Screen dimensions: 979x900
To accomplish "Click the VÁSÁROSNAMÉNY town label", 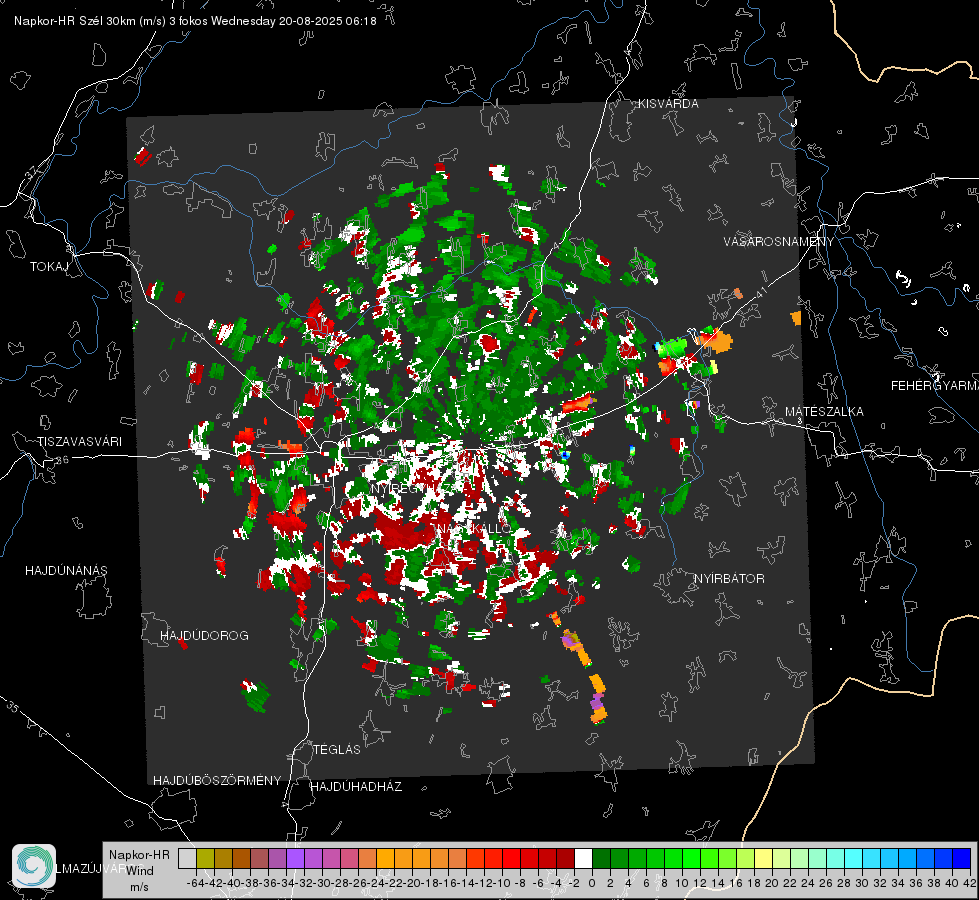I will coord(779,242).
